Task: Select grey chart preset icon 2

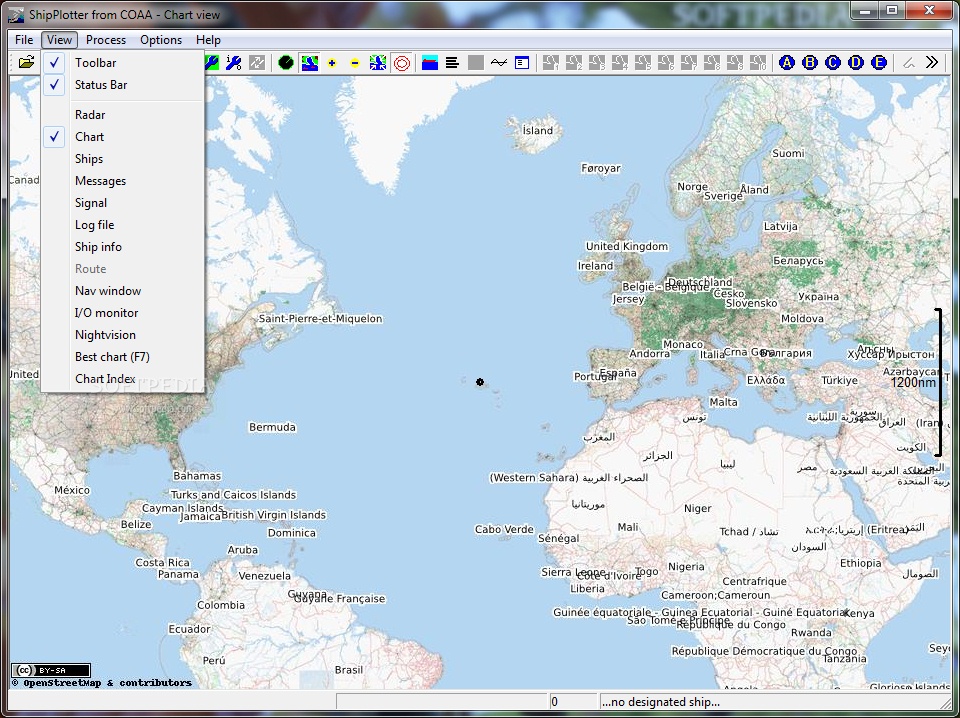Action: pyautogui.click(x=574, y=62)
